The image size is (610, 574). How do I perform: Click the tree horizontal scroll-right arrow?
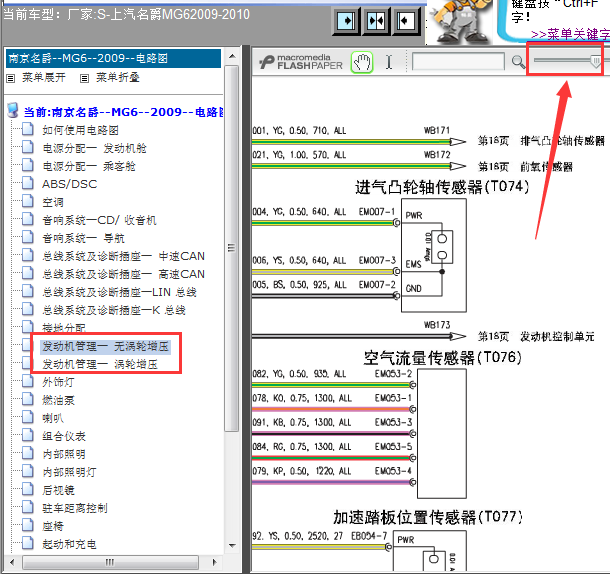tap(214, 562)
